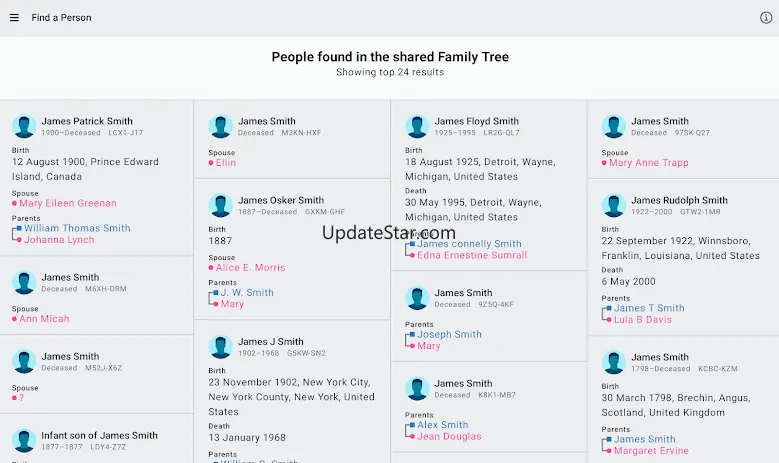Click James Floyd Smith's avatar icon
Screen dimensions: 779x463
tap(417, 126)
